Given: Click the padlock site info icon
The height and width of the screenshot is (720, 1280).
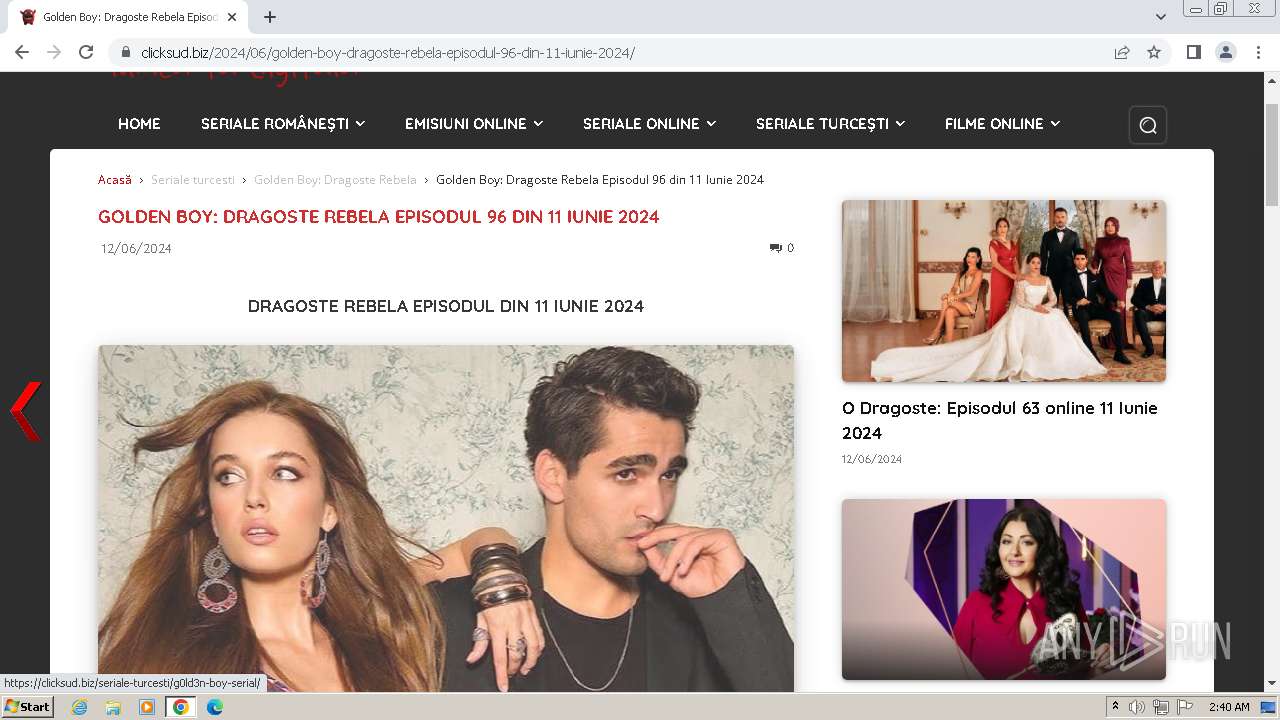Looking at the screenshot, I should tap(125, 52).
